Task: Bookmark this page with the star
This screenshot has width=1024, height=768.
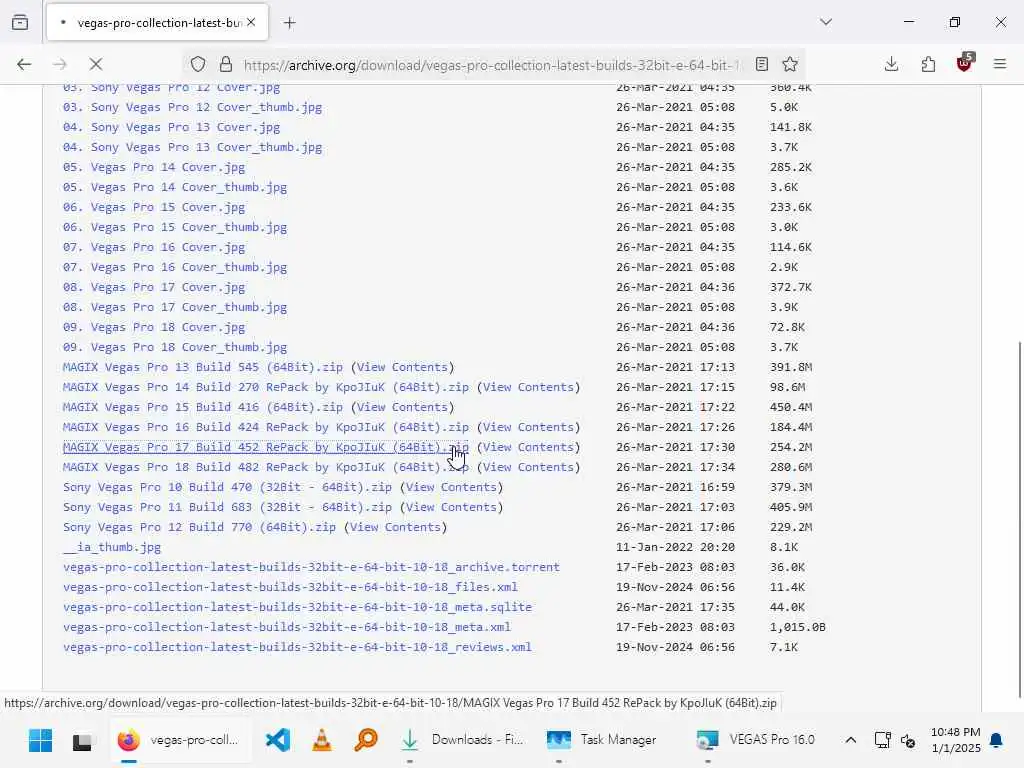Action: [790, 64]
